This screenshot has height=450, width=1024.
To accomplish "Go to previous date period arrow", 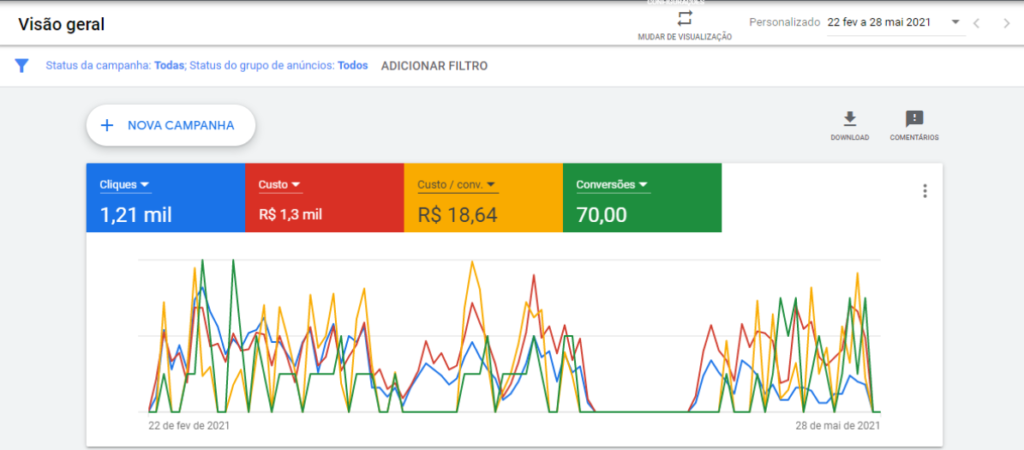I will [977, 23].
